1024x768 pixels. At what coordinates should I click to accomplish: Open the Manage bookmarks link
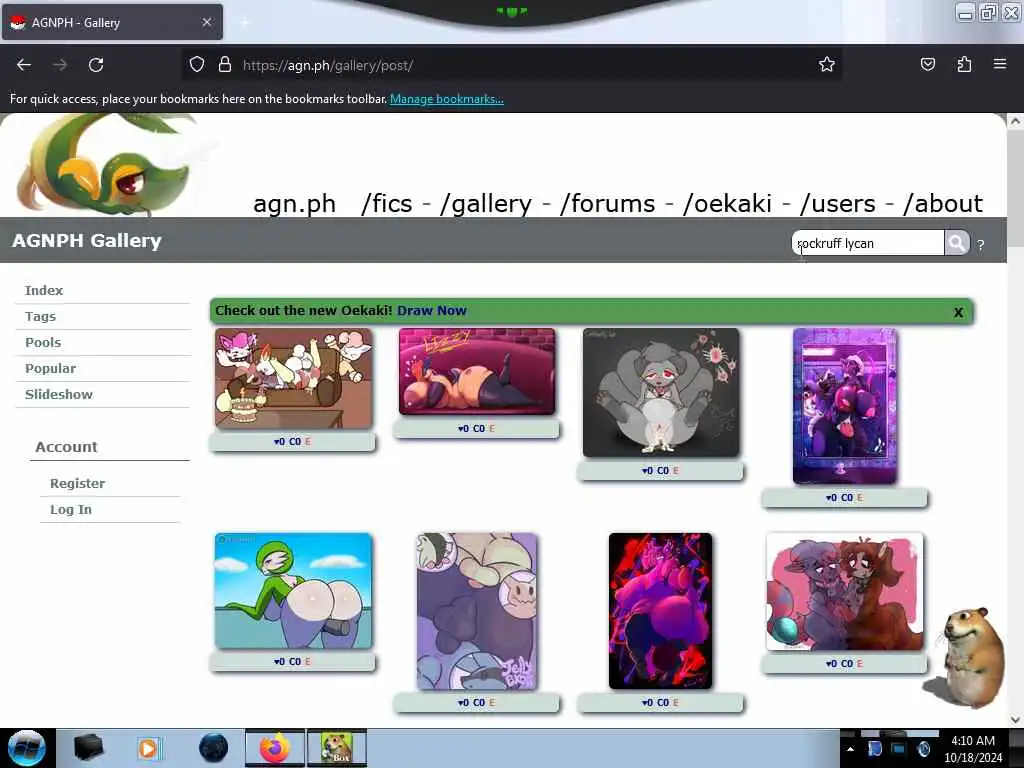(x=447, y=99)
